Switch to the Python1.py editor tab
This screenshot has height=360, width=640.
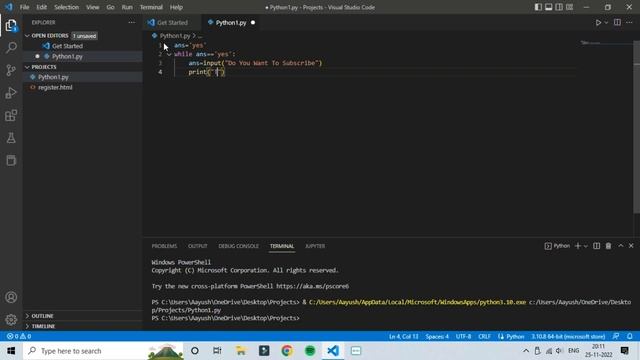point(231,23)
